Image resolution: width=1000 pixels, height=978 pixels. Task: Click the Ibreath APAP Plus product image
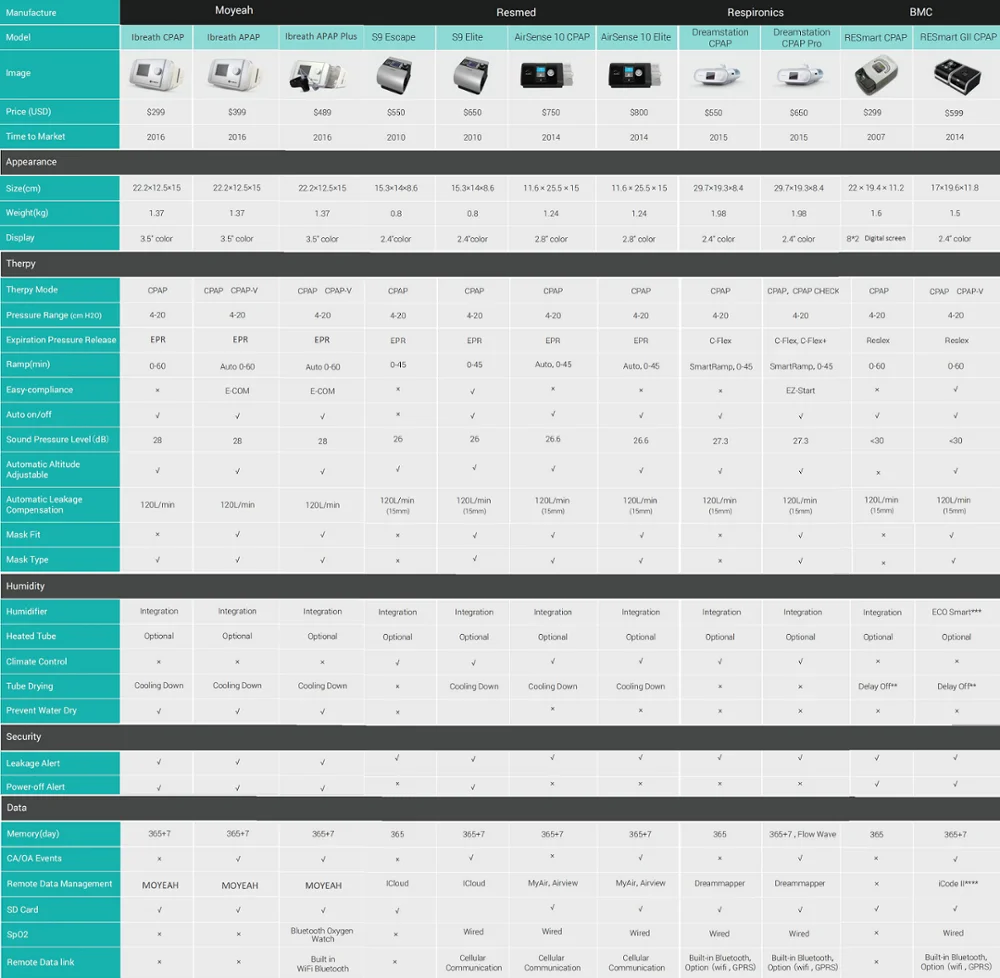317,76
